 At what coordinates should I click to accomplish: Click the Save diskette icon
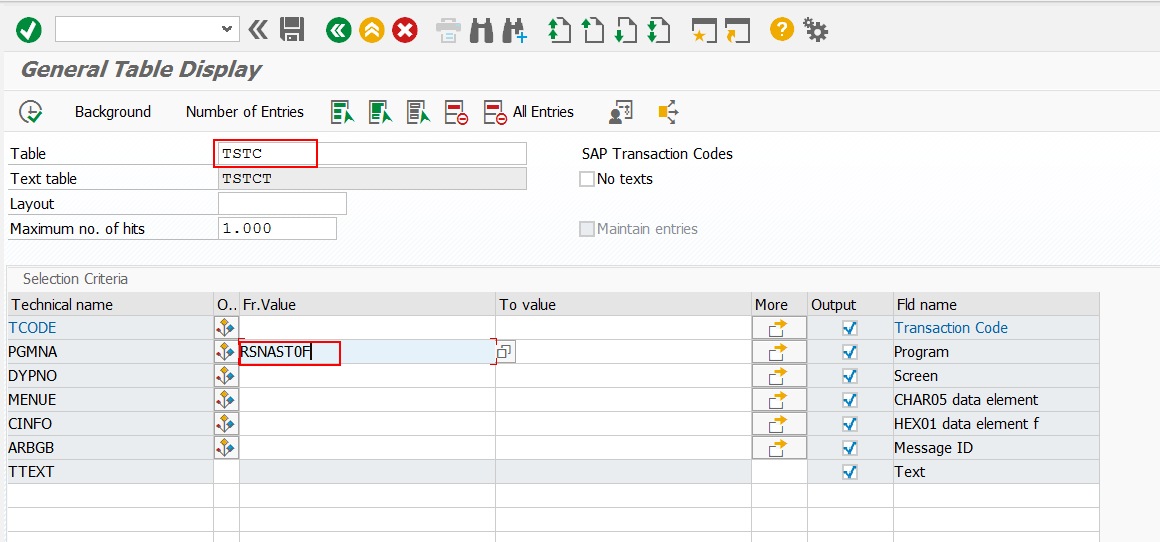tap(292, 30)
